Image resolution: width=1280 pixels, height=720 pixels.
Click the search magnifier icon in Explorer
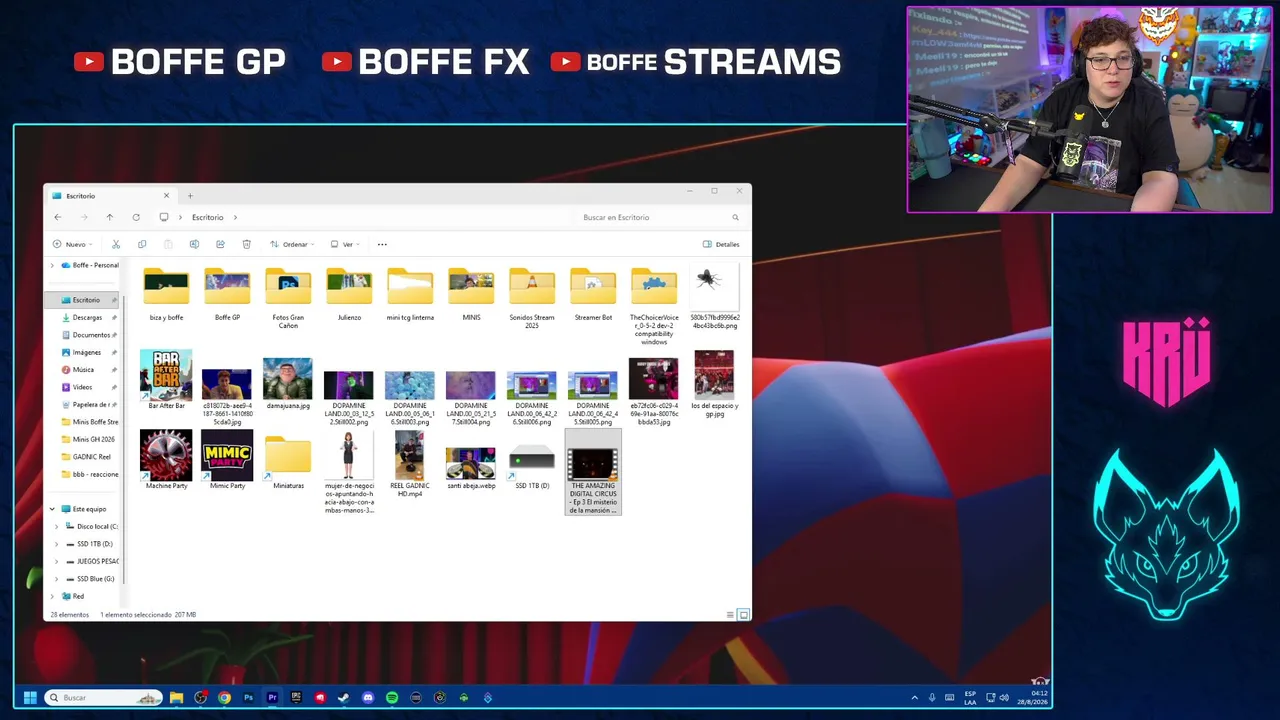click(x=735, y=217)
